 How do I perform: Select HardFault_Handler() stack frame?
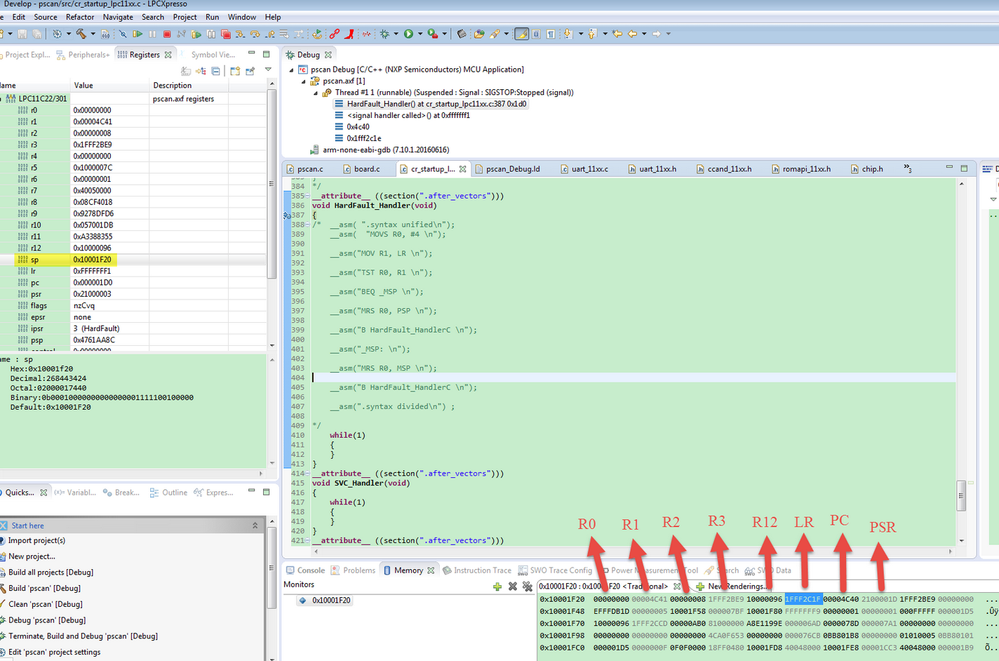[430, 104]
